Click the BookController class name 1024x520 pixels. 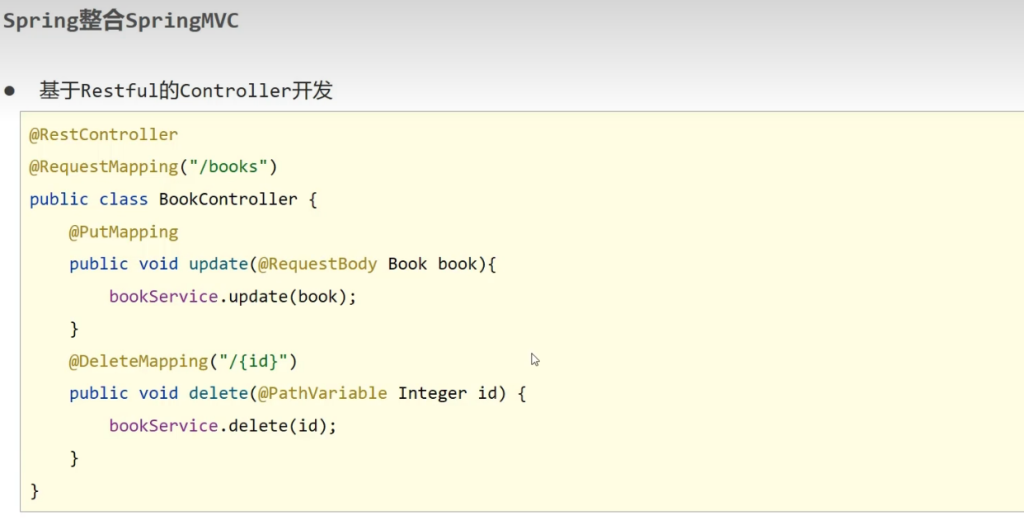click(228, 199)
